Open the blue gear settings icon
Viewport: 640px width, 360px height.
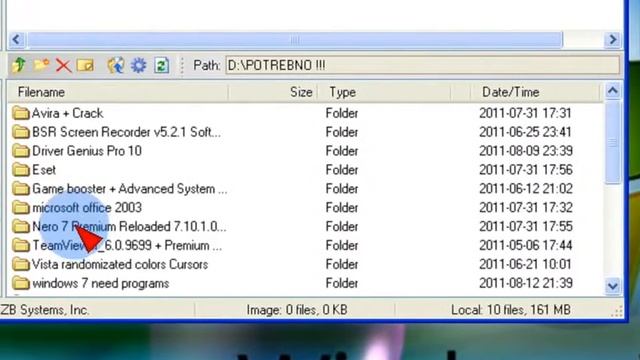[138, 65]
